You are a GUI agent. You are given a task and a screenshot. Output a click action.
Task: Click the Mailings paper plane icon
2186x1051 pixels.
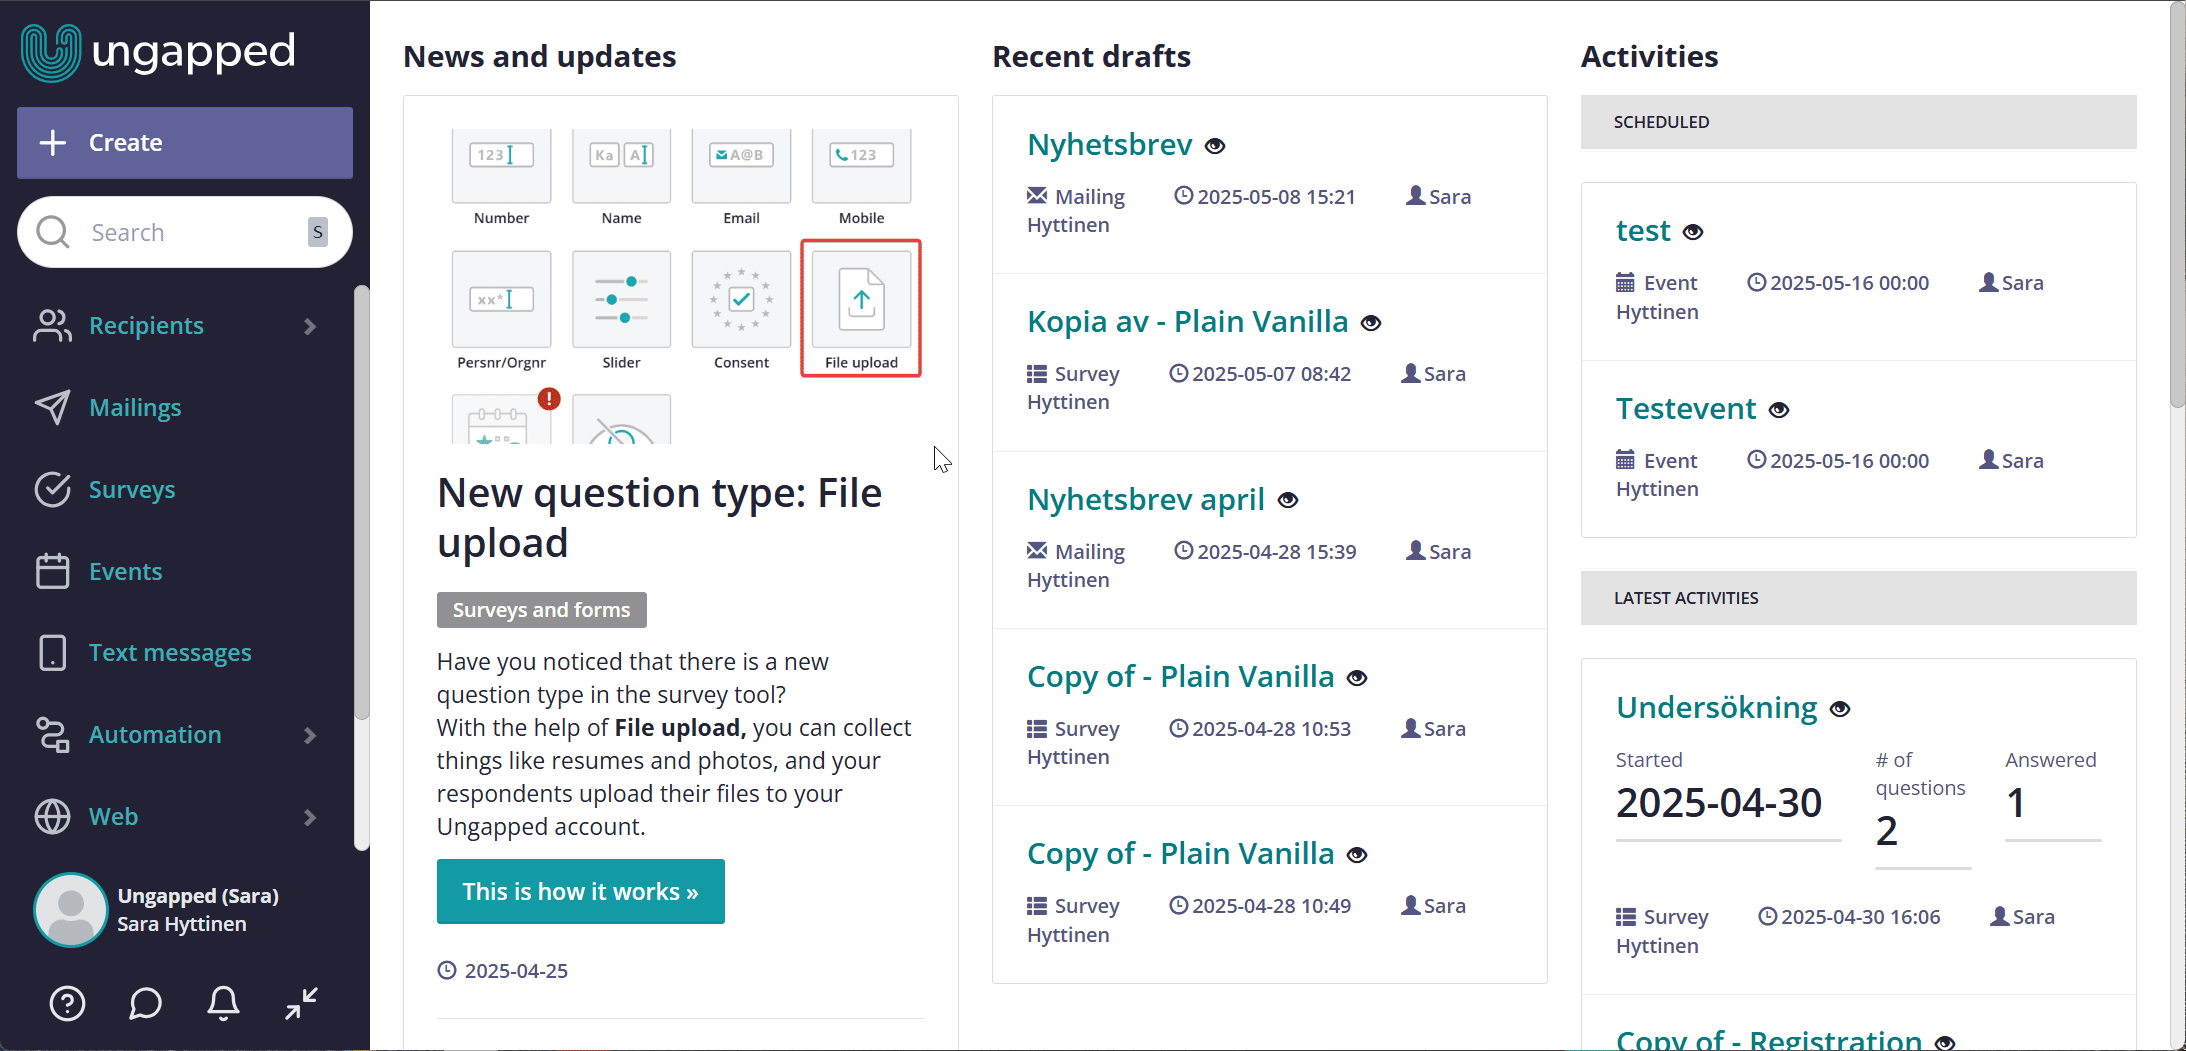point(52,407)
